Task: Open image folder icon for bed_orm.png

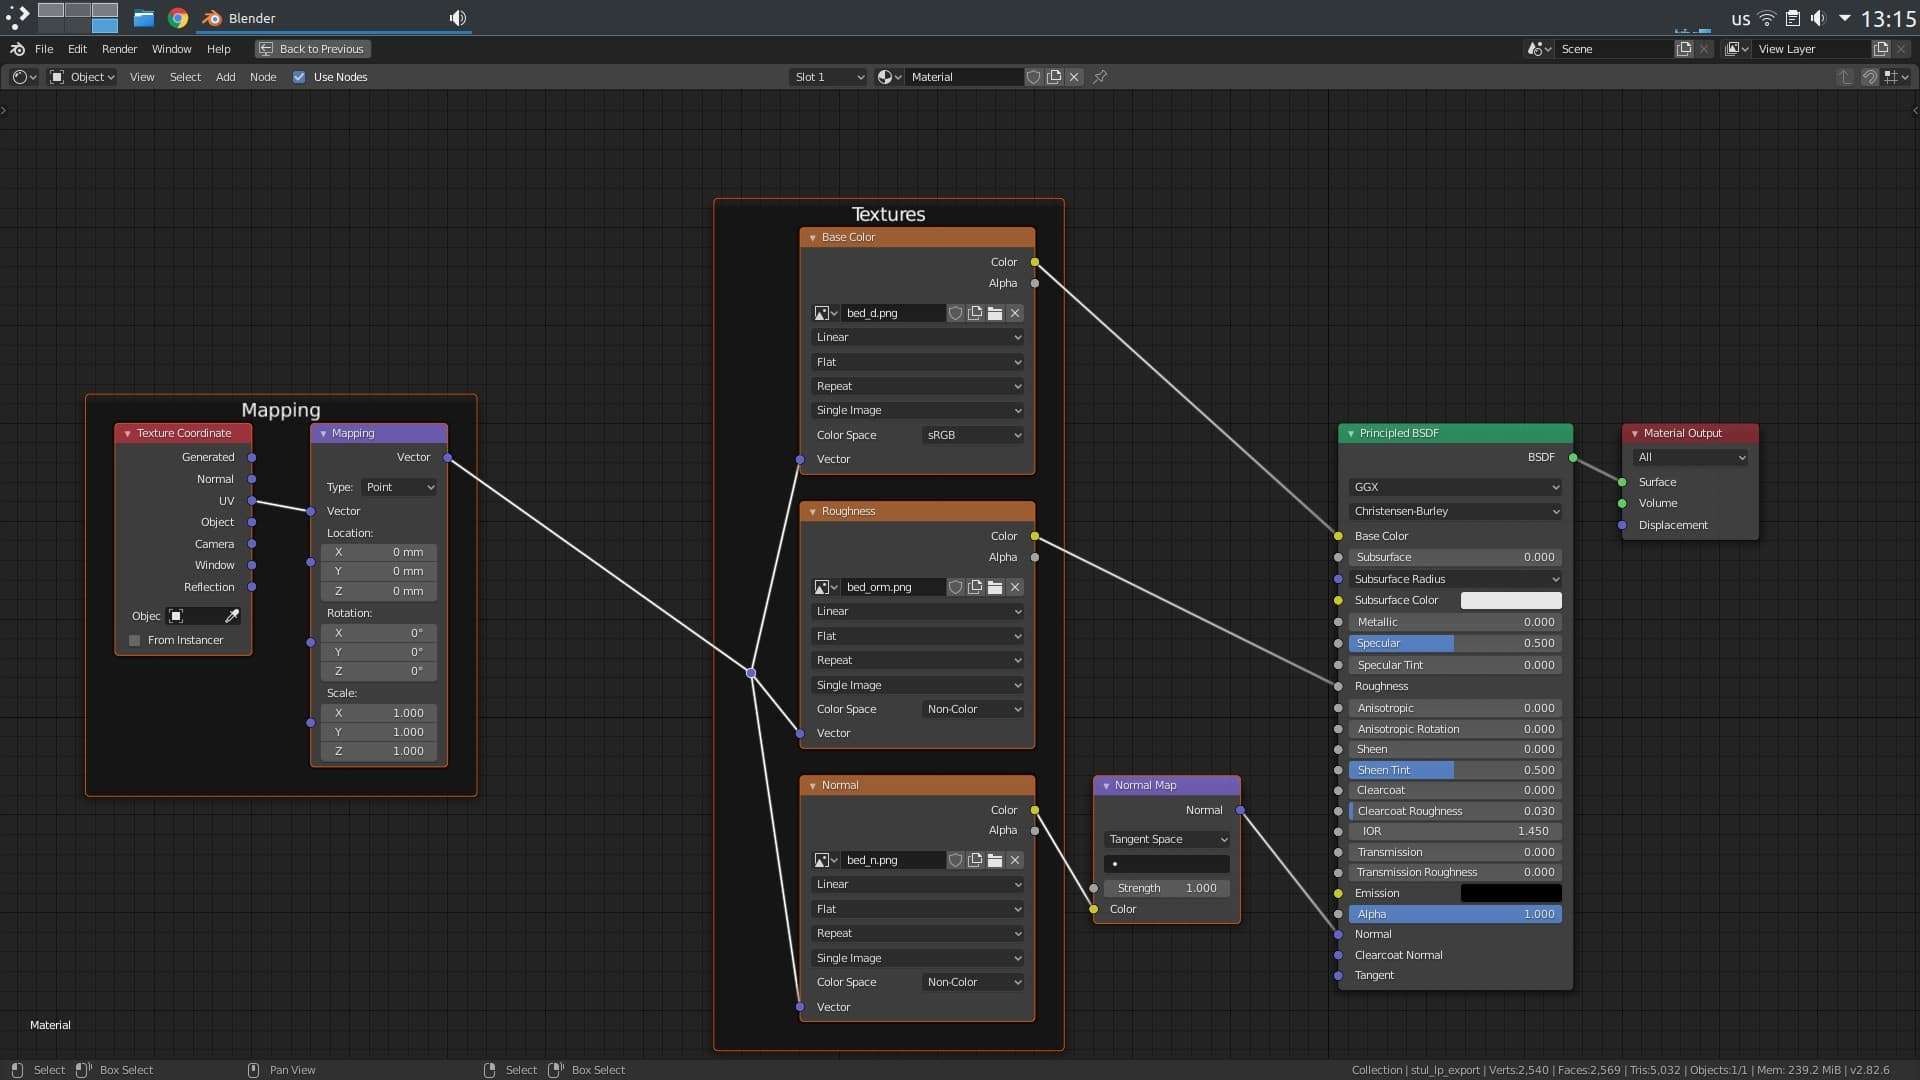Action: coord(995,587)
